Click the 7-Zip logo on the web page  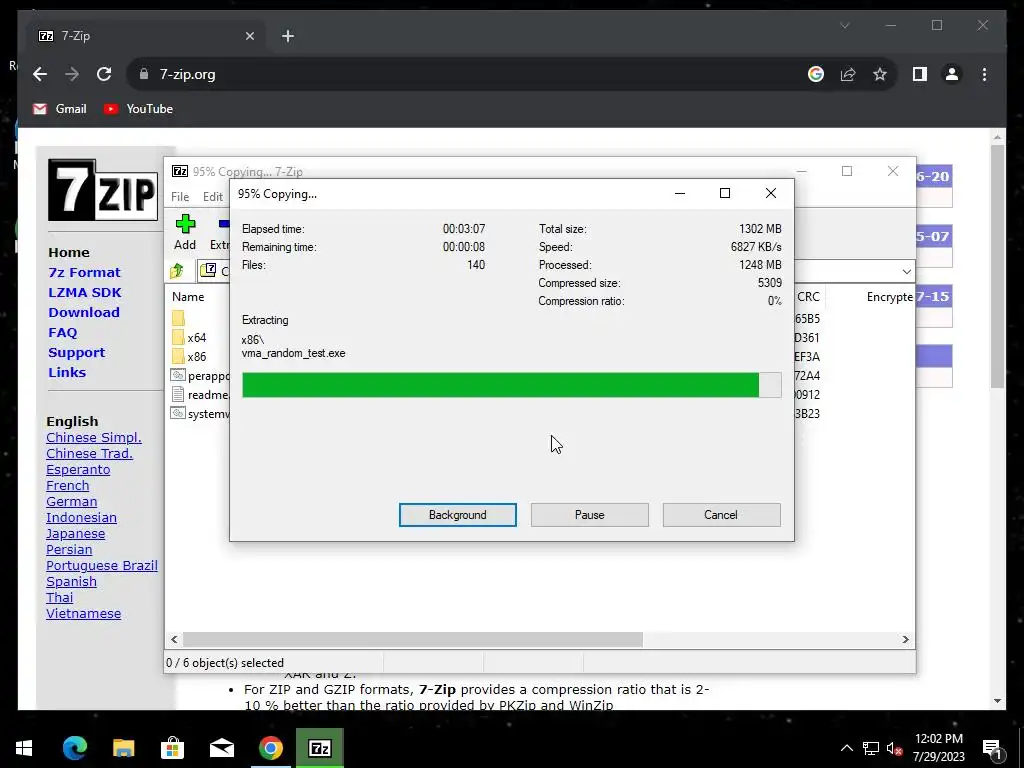click(x=103, y=190)
